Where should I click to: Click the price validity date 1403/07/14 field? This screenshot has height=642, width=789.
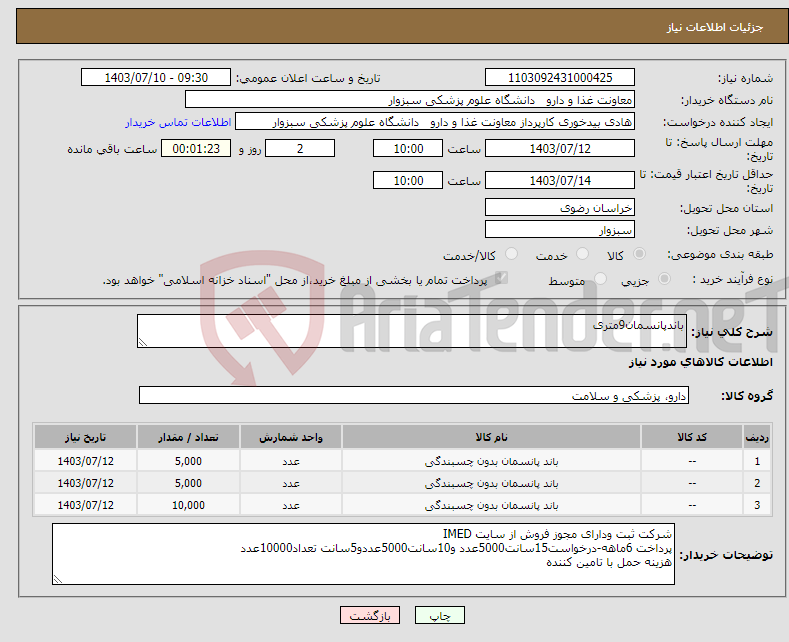click(x=560, y=180)
